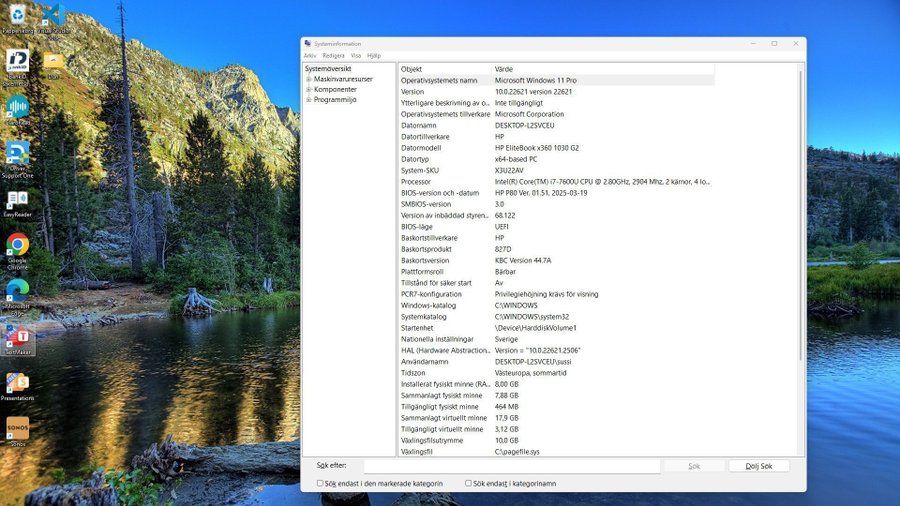This screenshot has width=900, height=506.
Task: Select the 'HP P80 Ver. 01.51, 2025-03-19' value
Action: coord(541,193)
